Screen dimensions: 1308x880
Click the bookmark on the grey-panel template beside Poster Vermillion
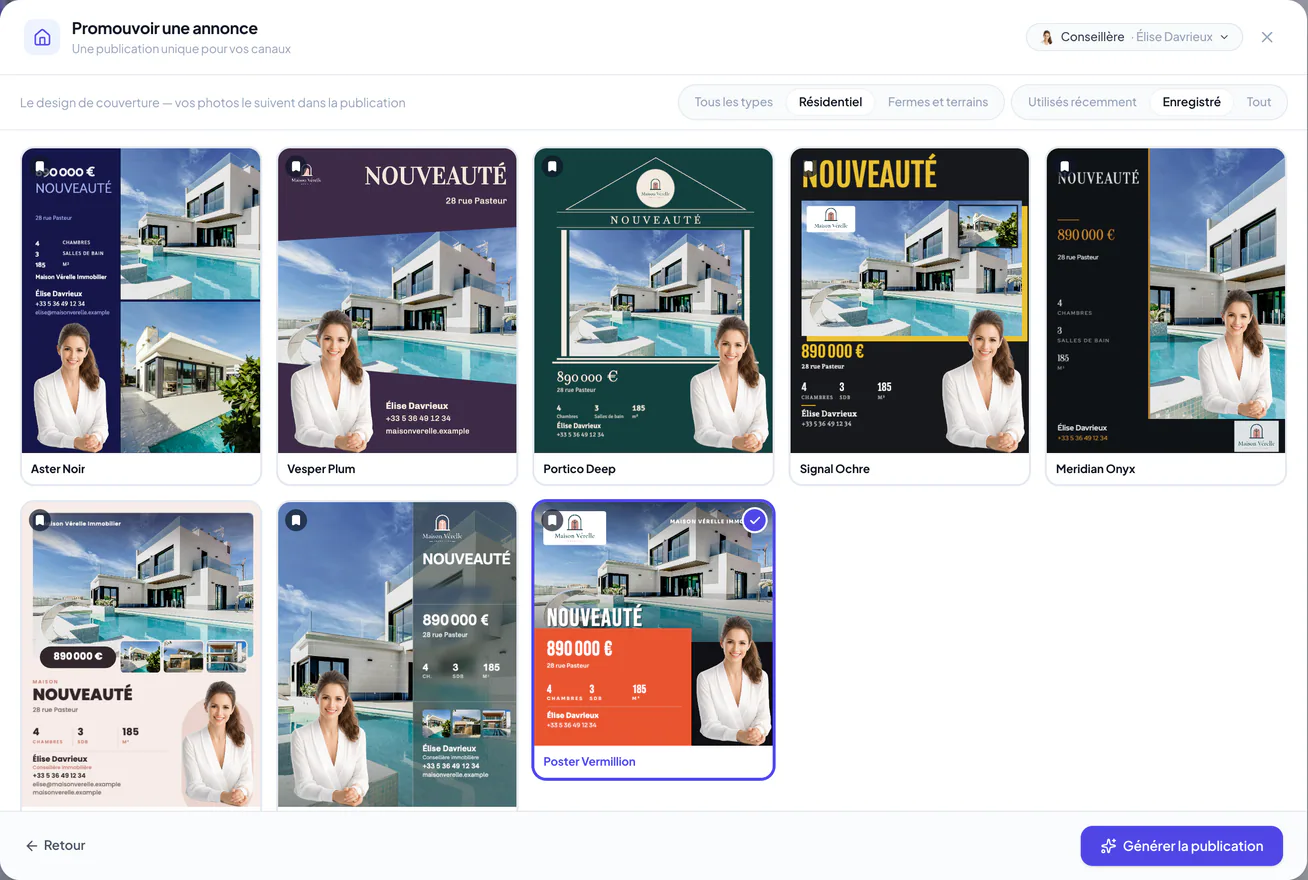(296, 520)
